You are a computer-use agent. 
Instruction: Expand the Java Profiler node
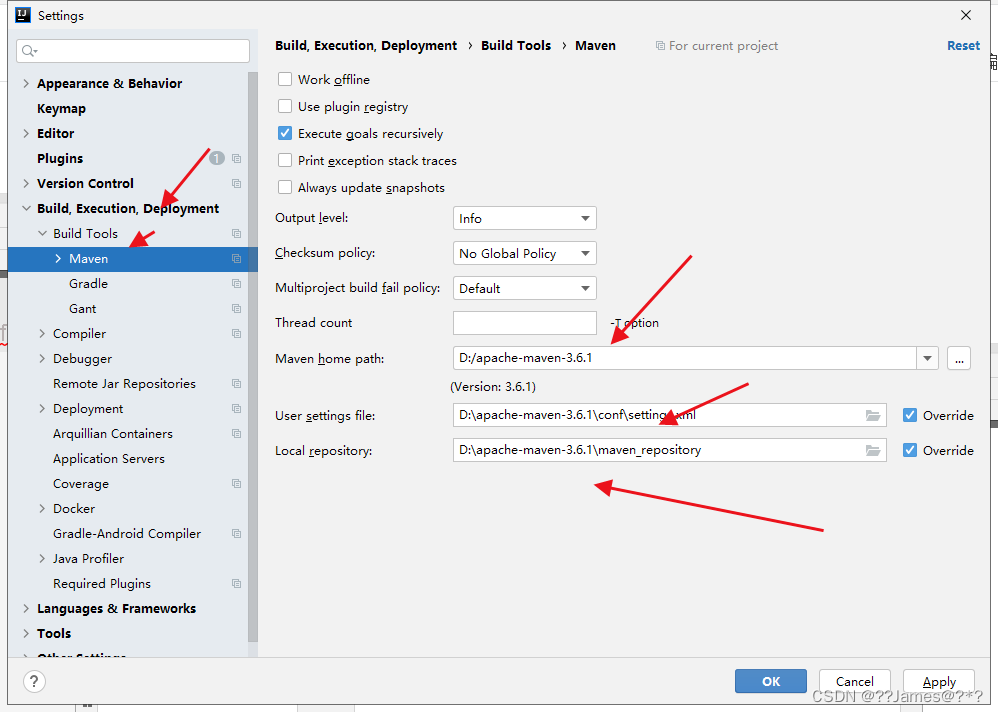click(42, 559)
